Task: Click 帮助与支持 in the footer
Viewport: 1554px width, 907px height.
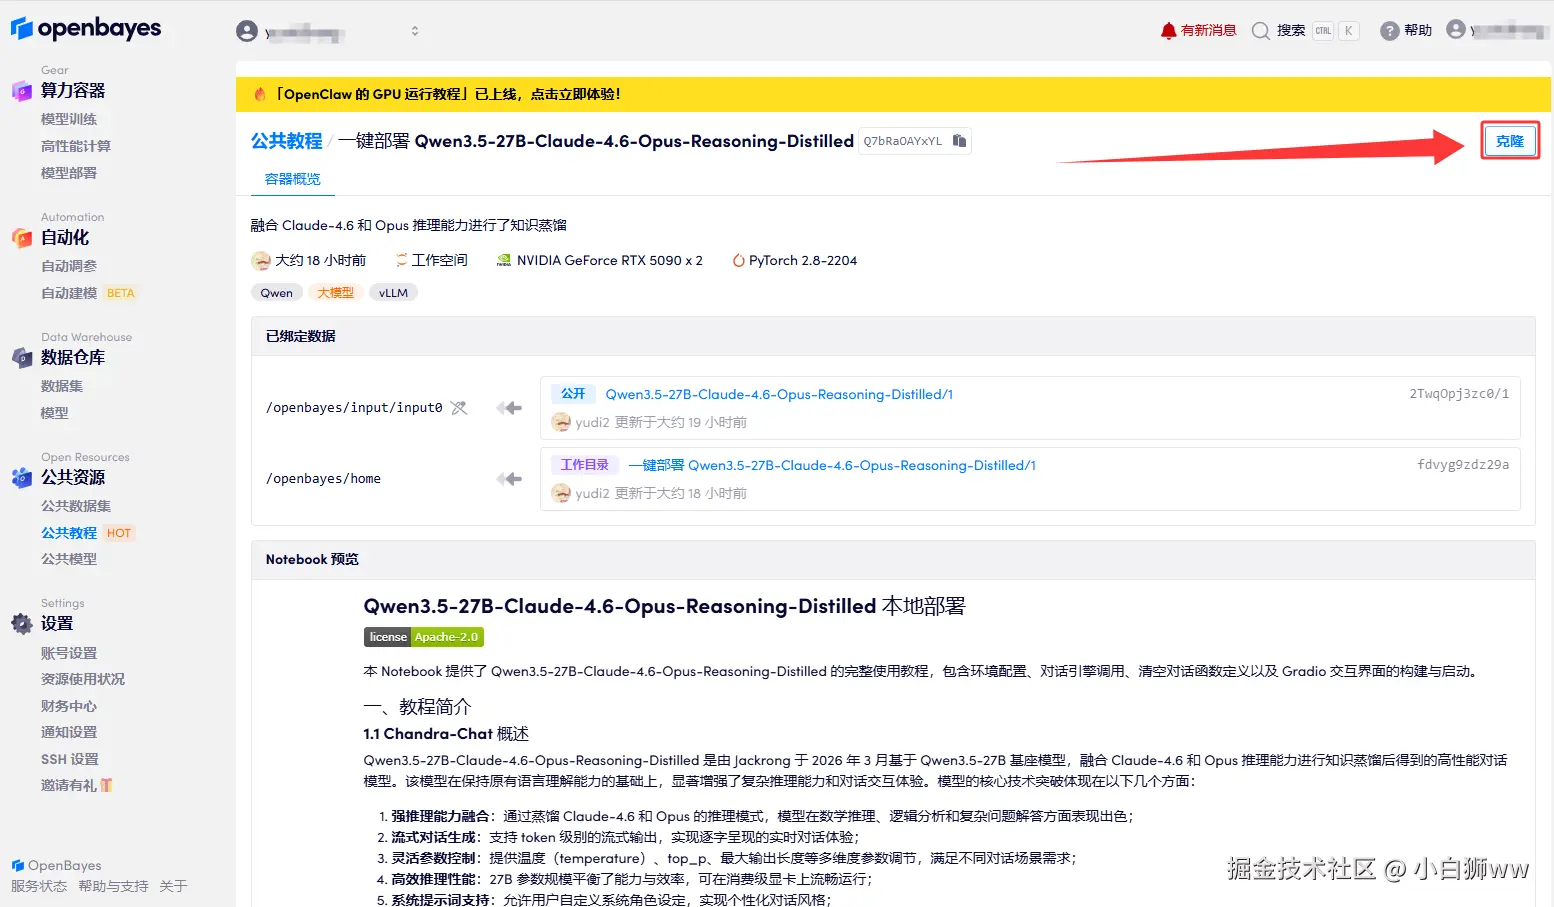Action: pos(113,886)
